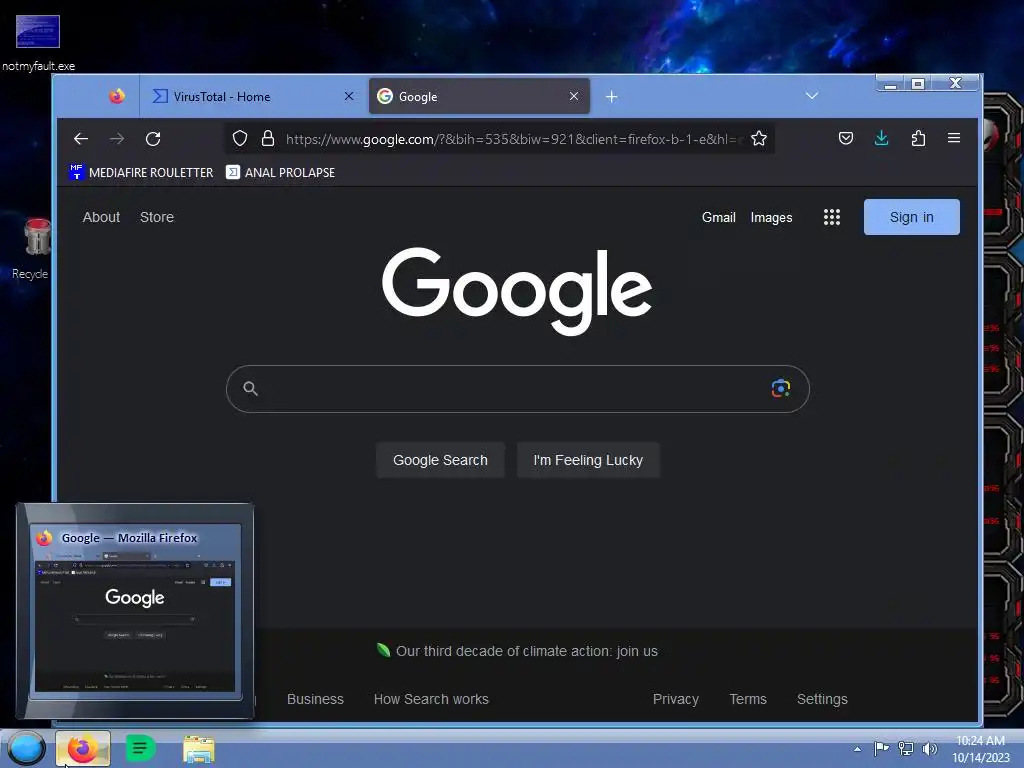
Task: Click the Google Search button
Action: pyautogui.click(x=440, y=460)
